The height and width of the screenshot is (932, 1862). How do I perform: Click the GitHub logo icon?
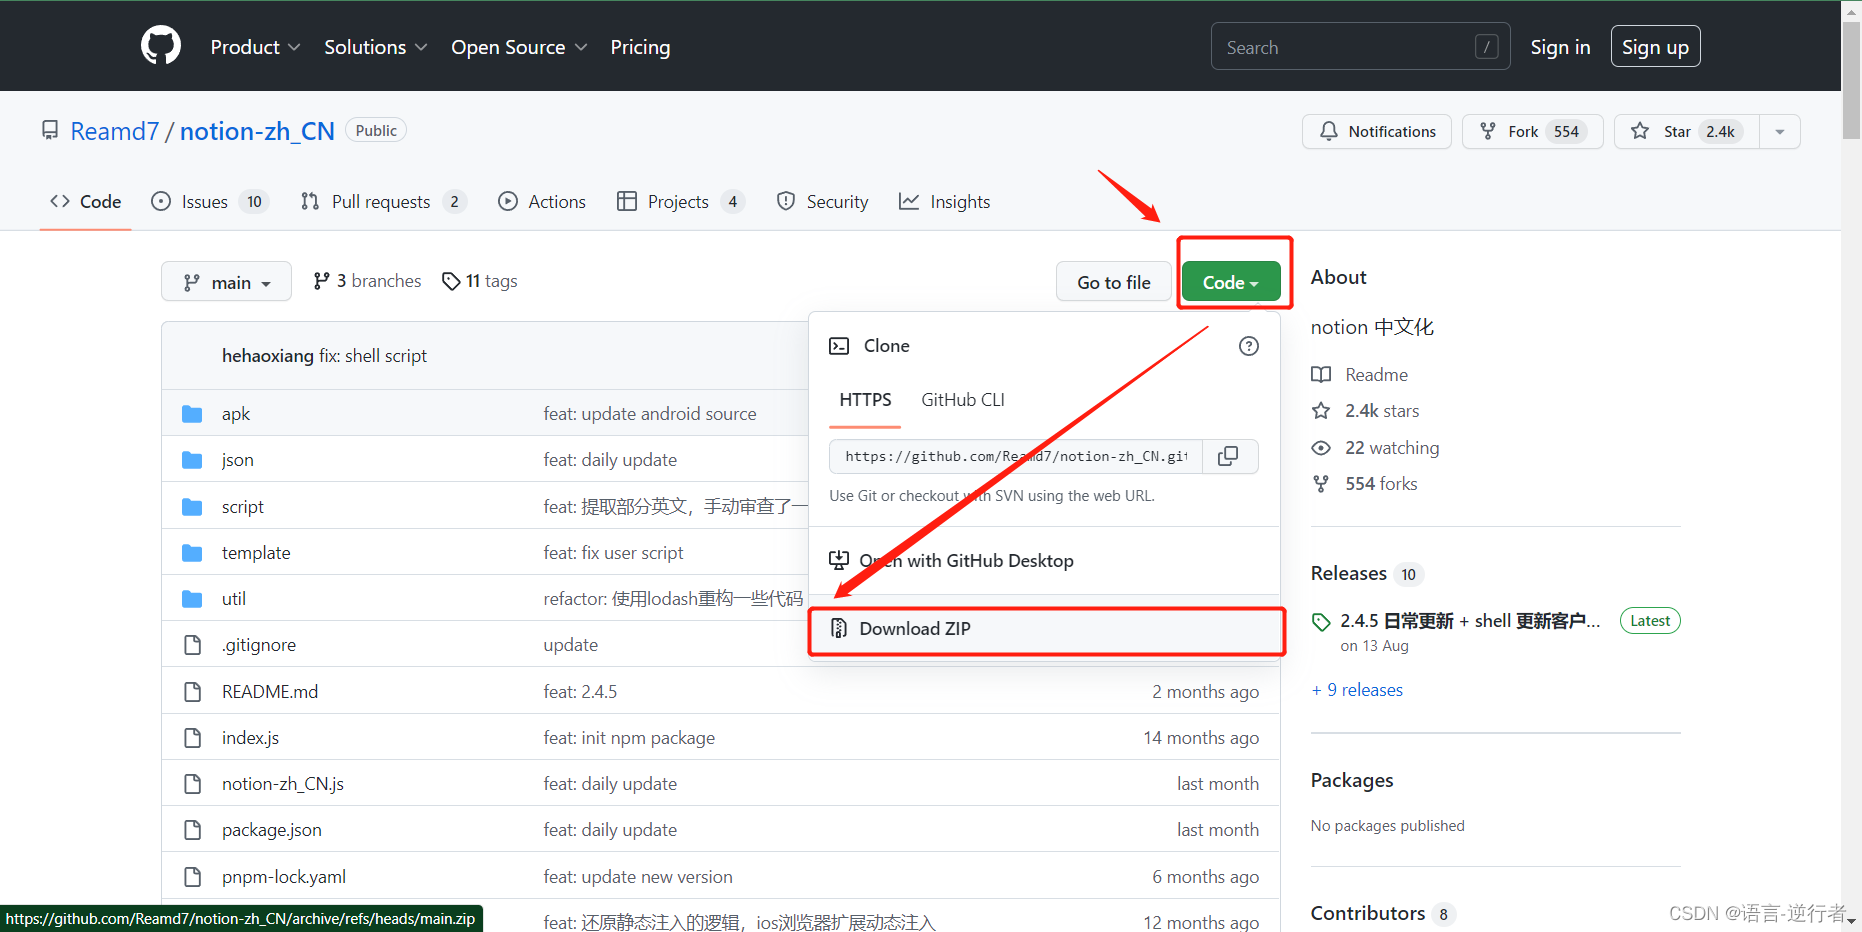161,46
